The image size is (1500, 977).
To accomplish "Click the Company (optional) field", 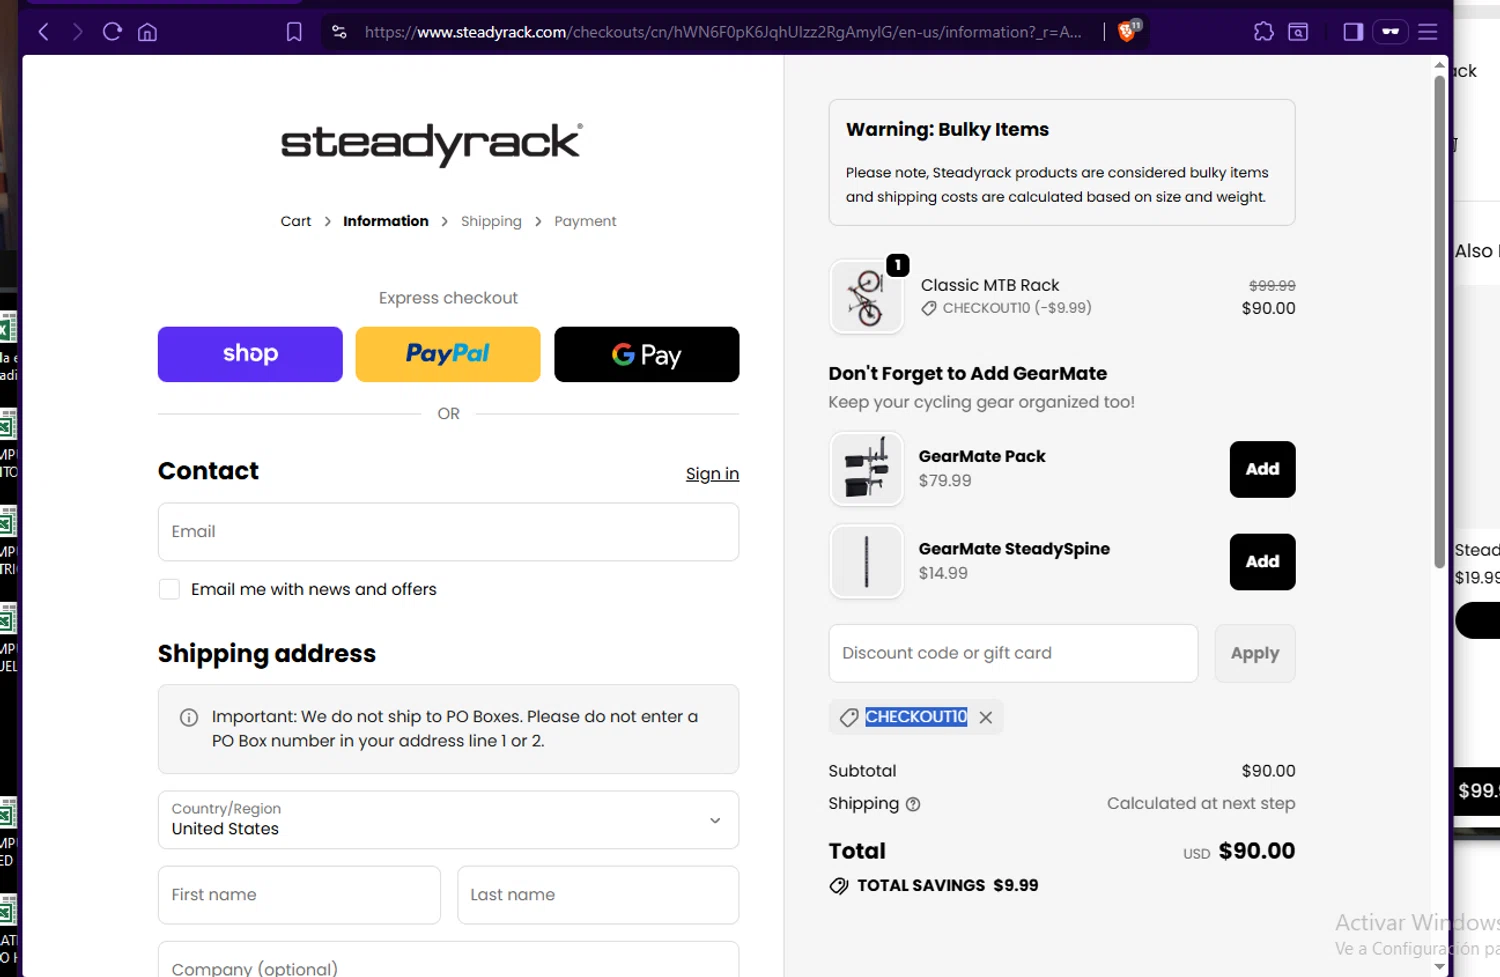I will coord(448,960).
